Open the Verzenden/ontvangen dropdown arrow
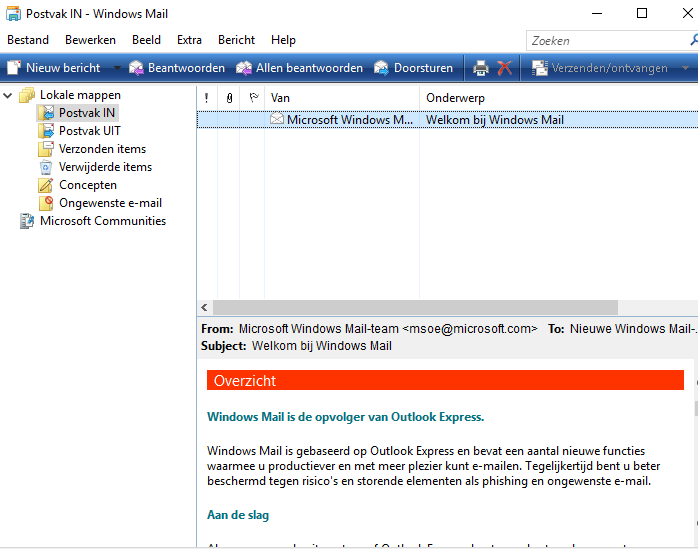Image resolution: width=698 pixels, height=549 pixels. point(685,68)
